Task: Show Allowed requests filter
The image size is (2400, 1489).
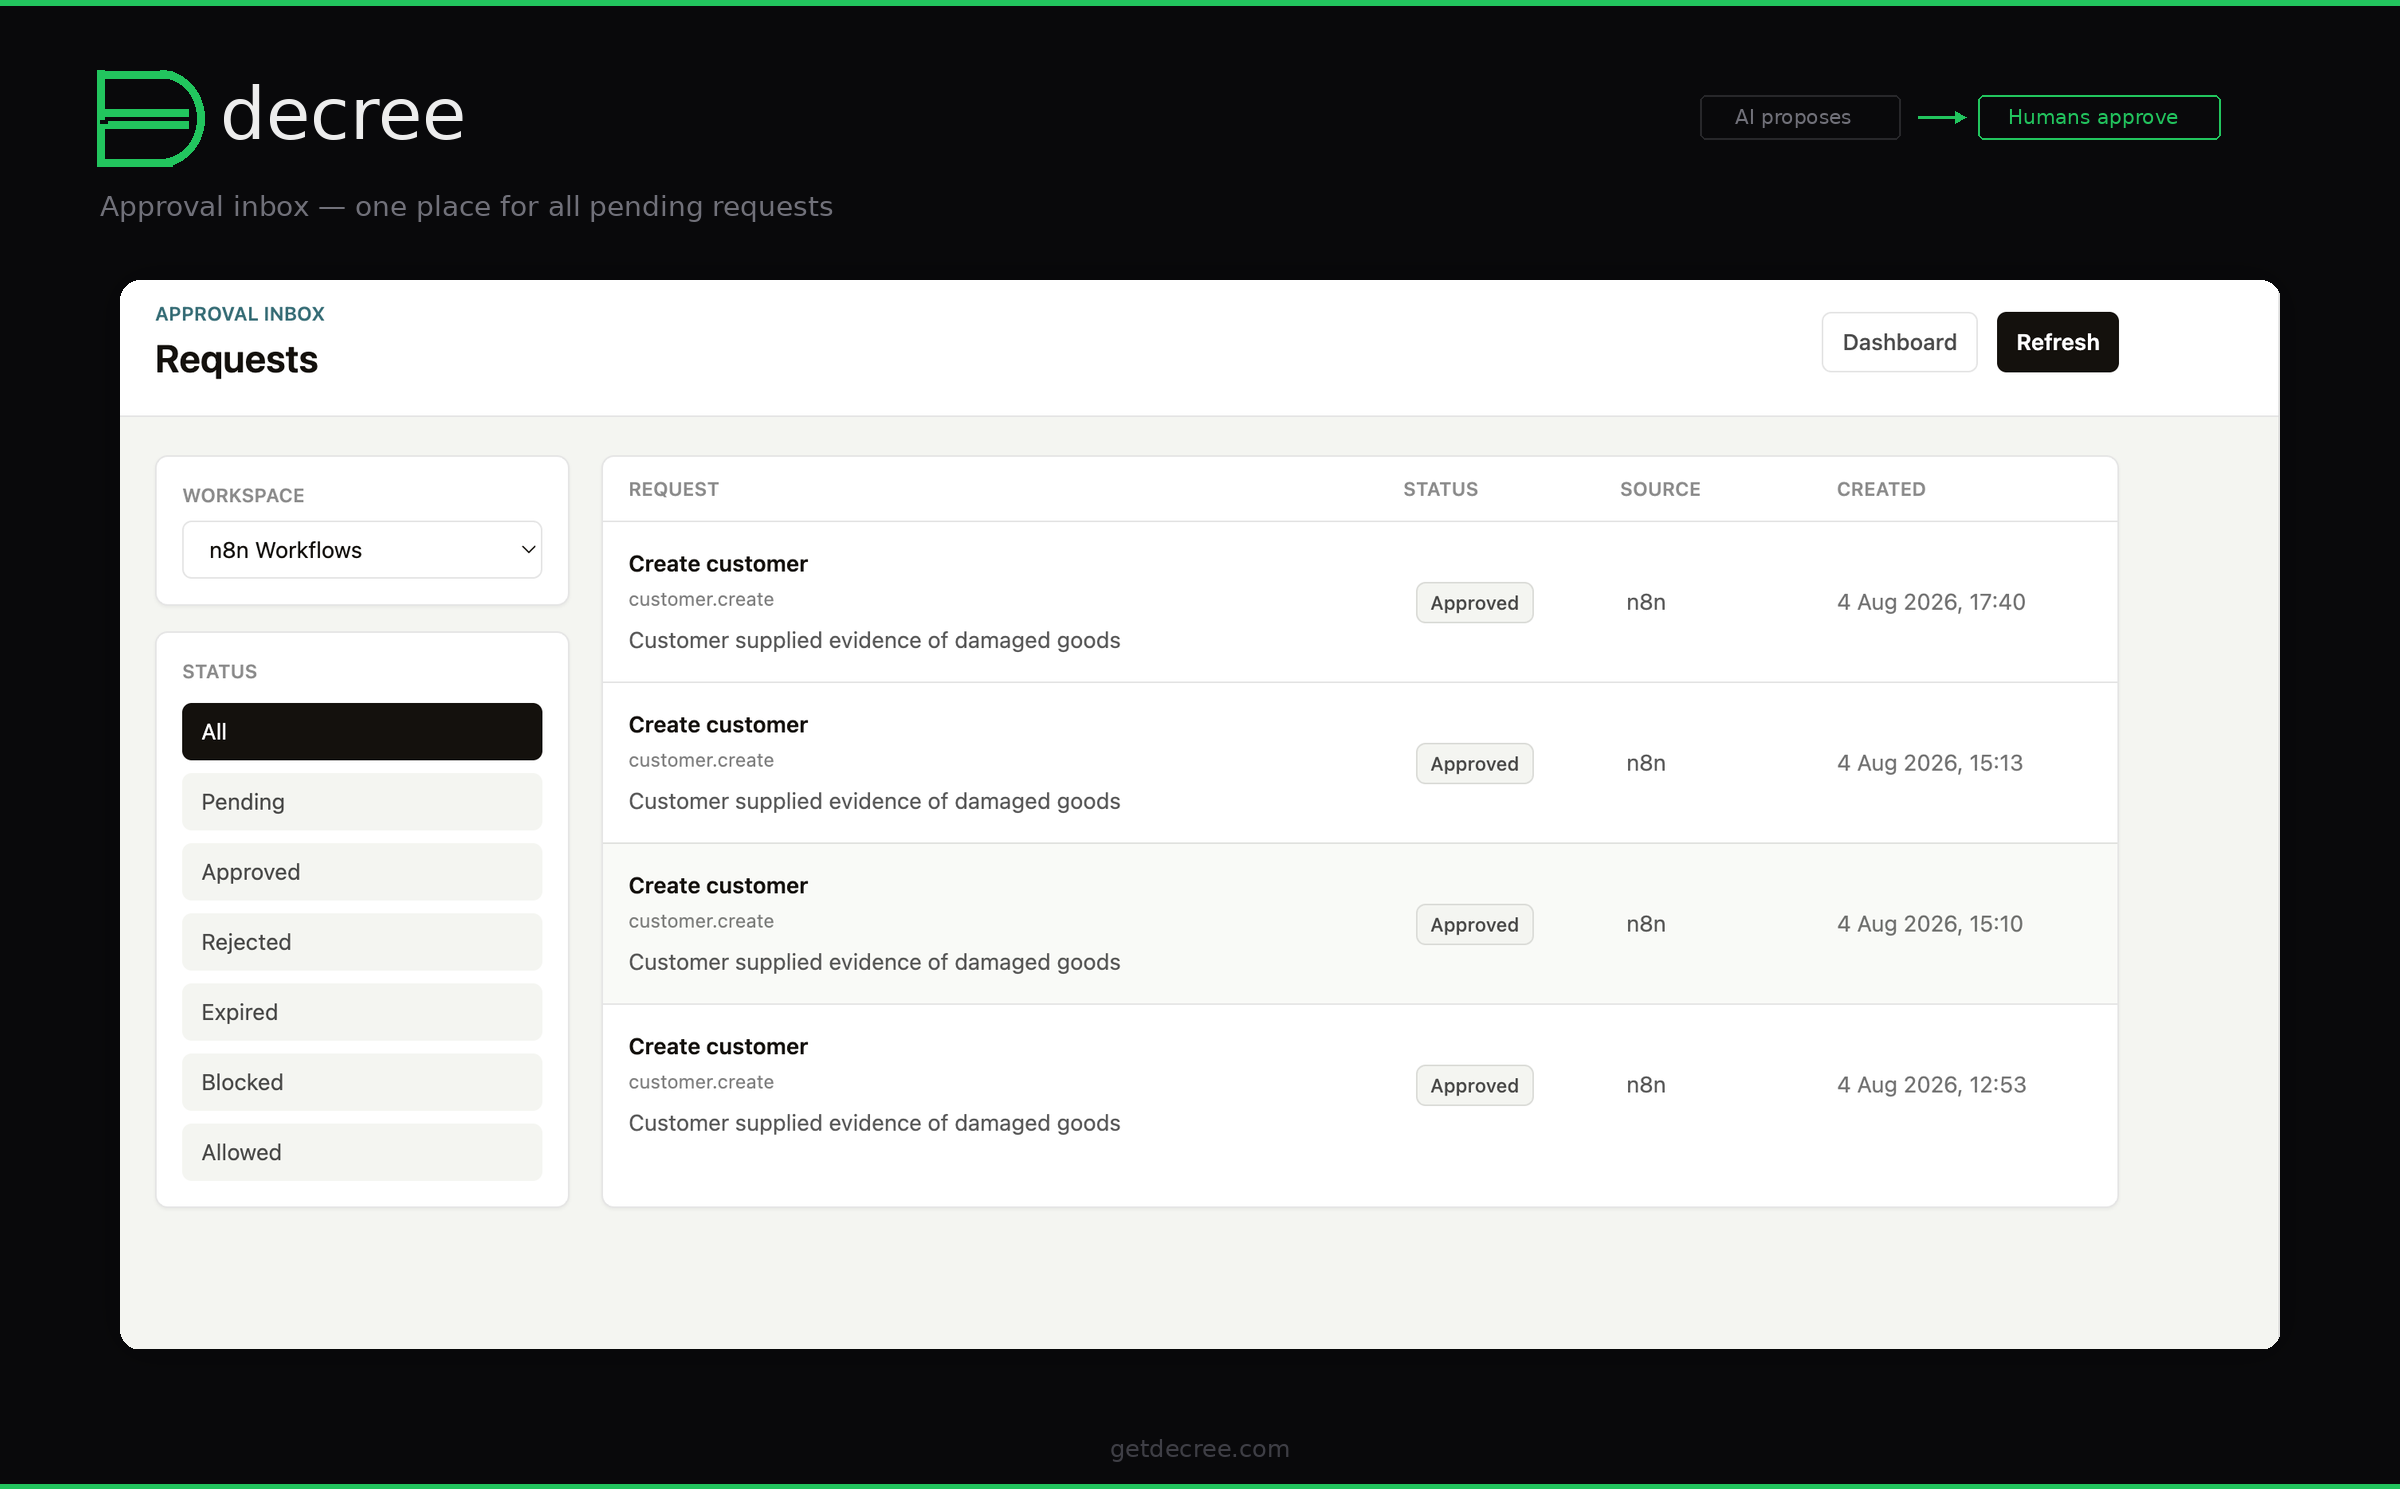Action: click(362, 1152)
